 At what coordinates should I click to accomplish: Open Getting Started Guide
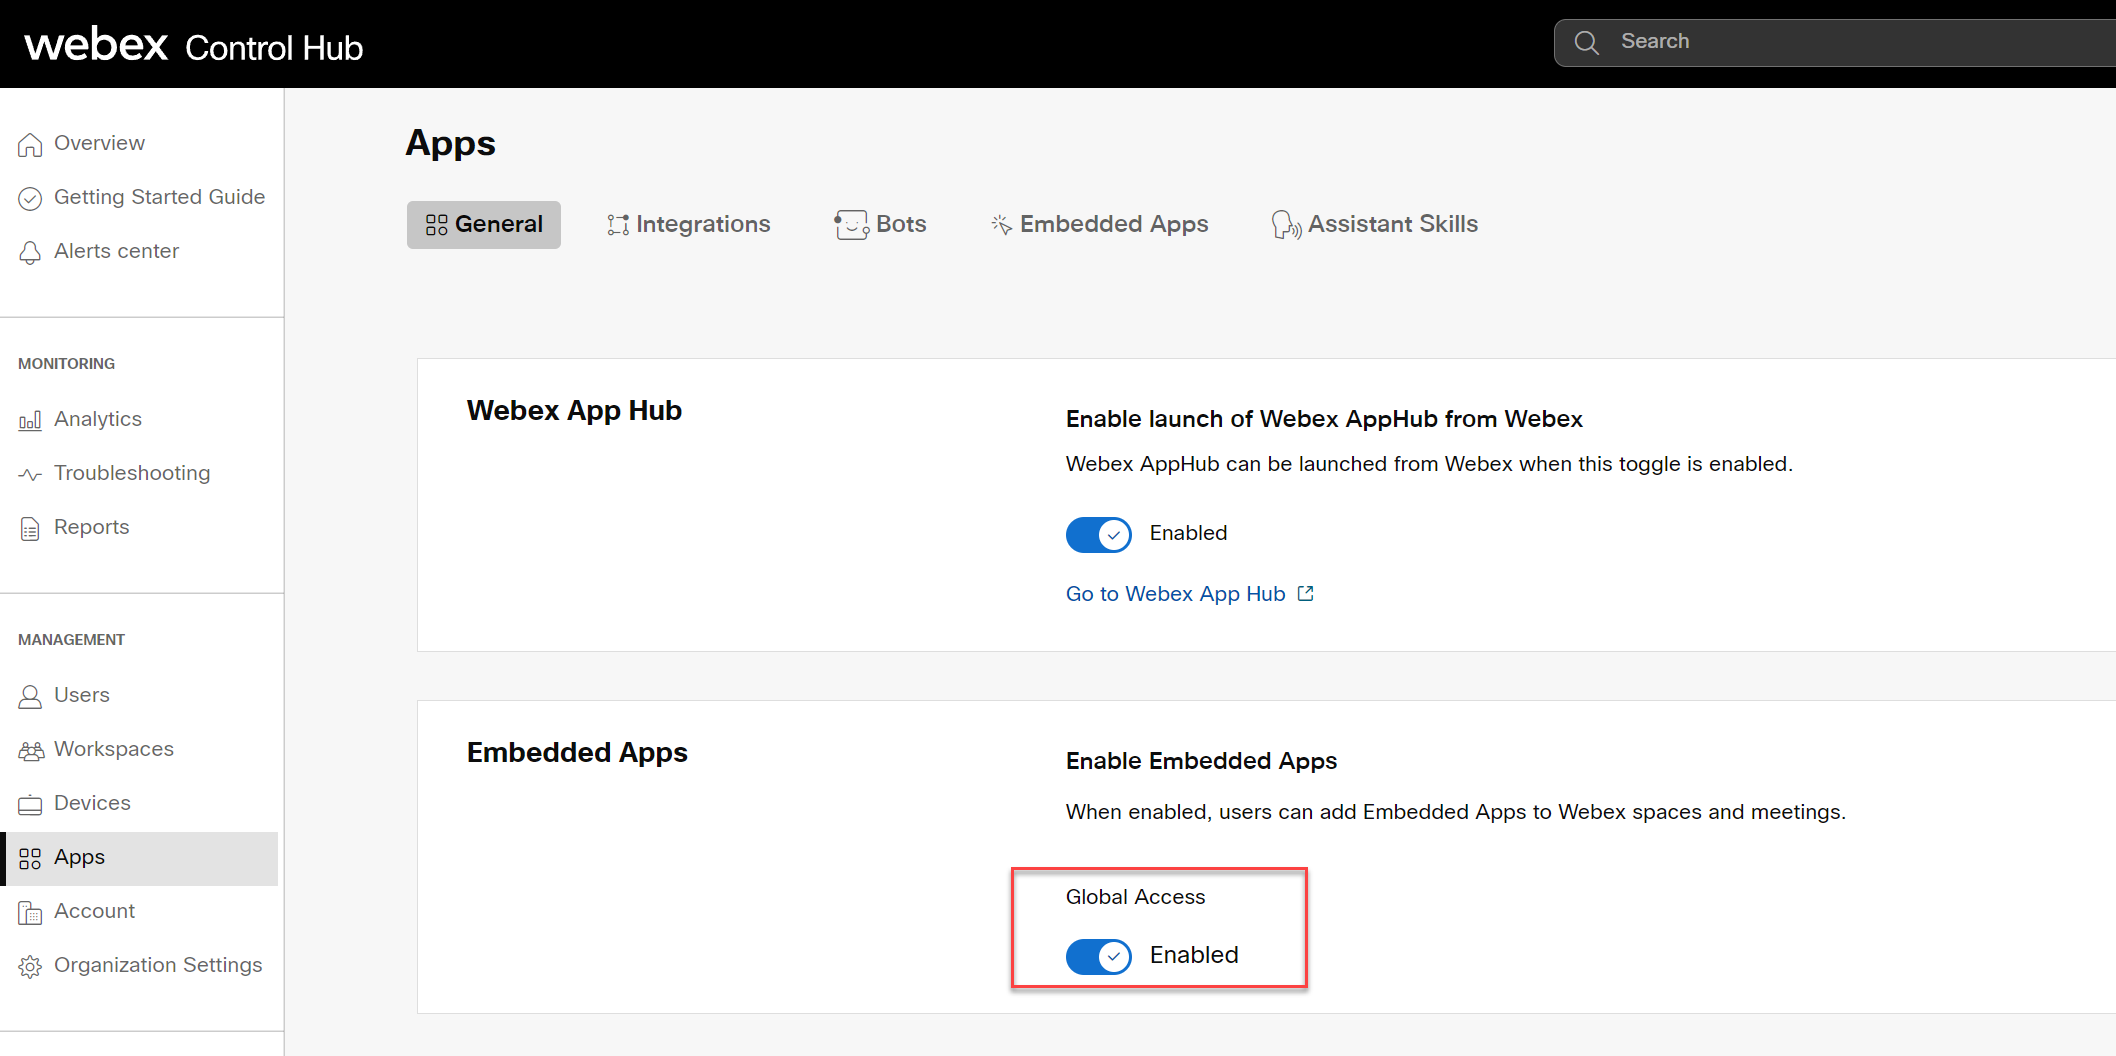[x=141, y=198]
